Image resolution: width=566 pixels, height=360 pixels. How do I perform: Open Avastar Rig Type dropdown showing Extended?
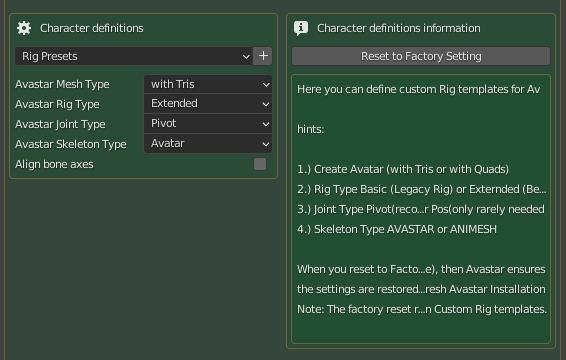[x=208, y=104]
